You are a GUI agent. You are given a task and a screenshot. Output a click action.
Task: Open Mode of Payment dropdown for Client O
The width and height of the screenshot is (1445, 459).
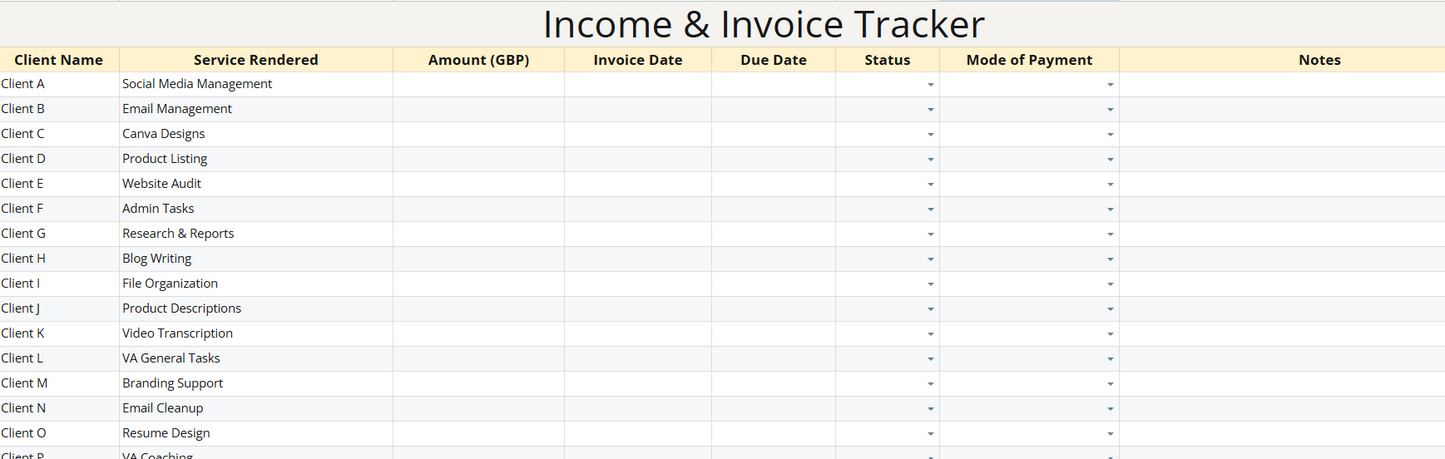coord(1110,435)
